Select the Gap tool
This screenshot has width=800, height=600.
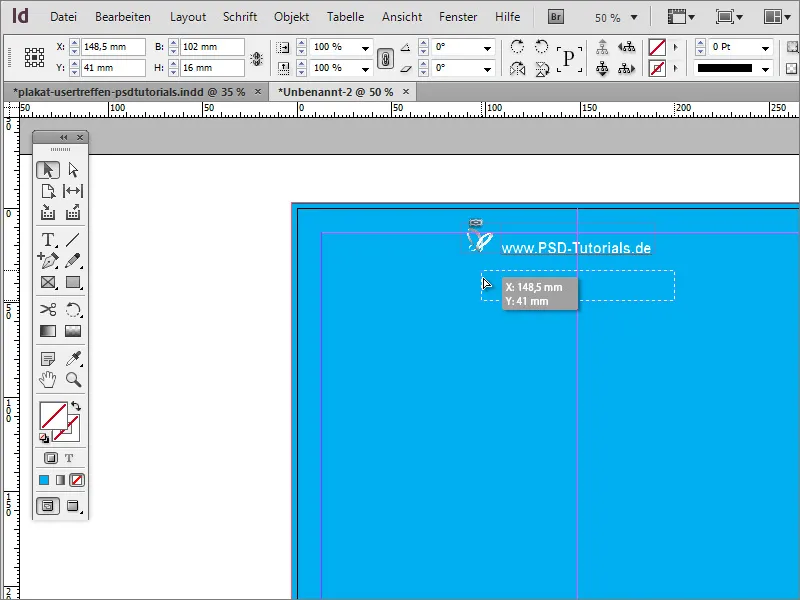click(x=73, y=191)
